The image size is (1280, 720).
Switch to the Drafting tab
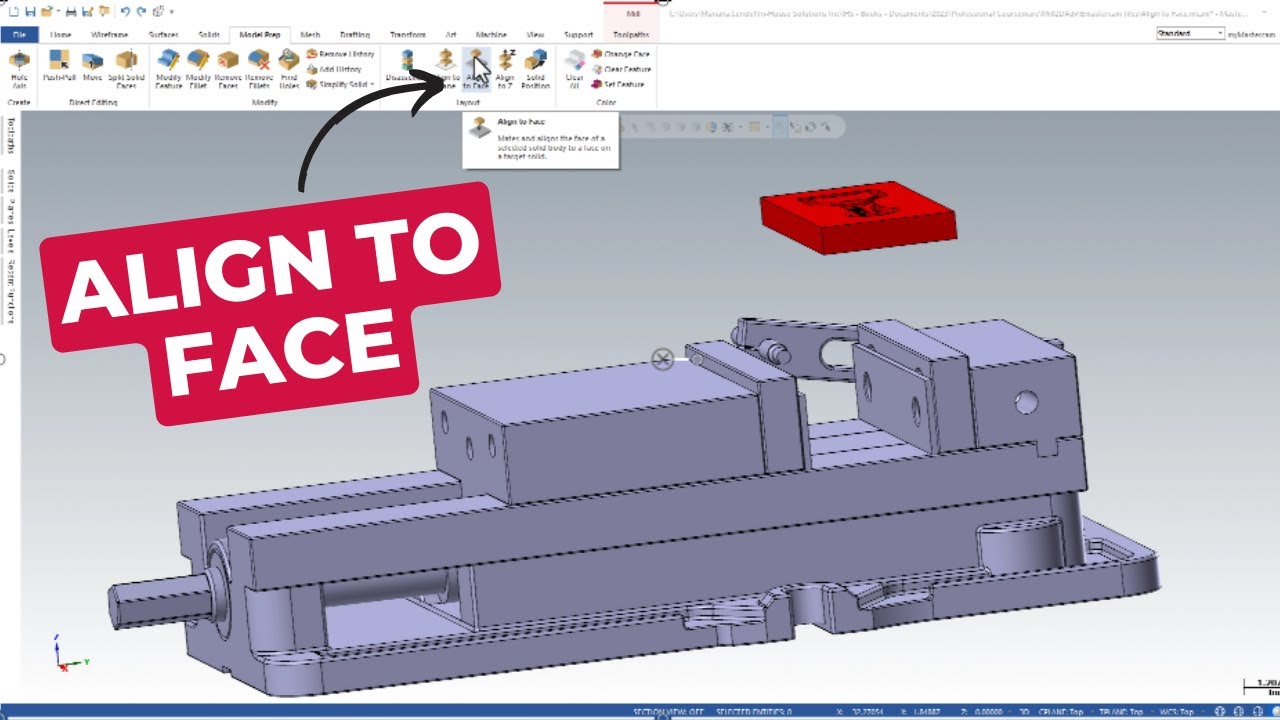click(355, 34)
